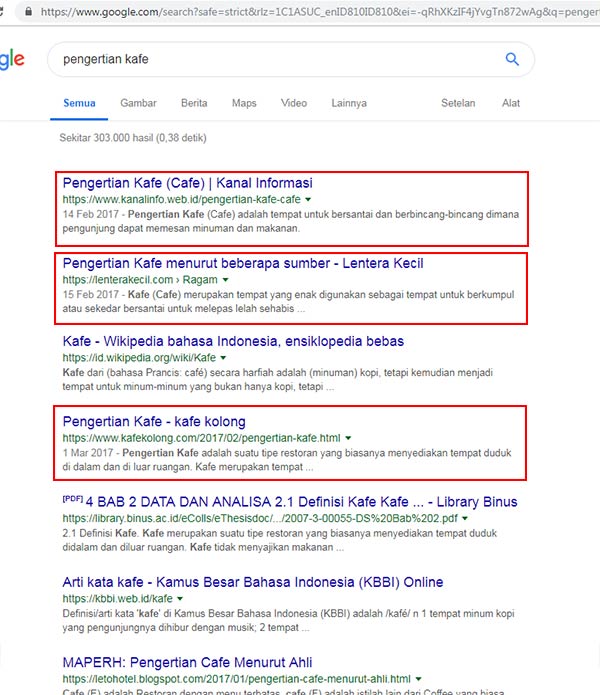Click the 1 Mar 2017 snippet date
The height and width of the screenshot is (695, 600).
(88, 453)
